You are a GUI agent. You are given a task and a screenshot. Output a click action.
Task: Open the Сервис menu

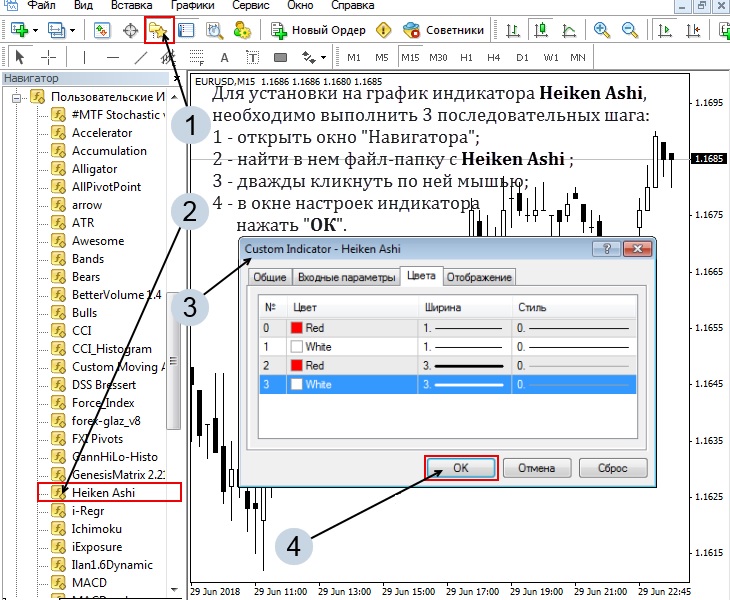[249, 6]
